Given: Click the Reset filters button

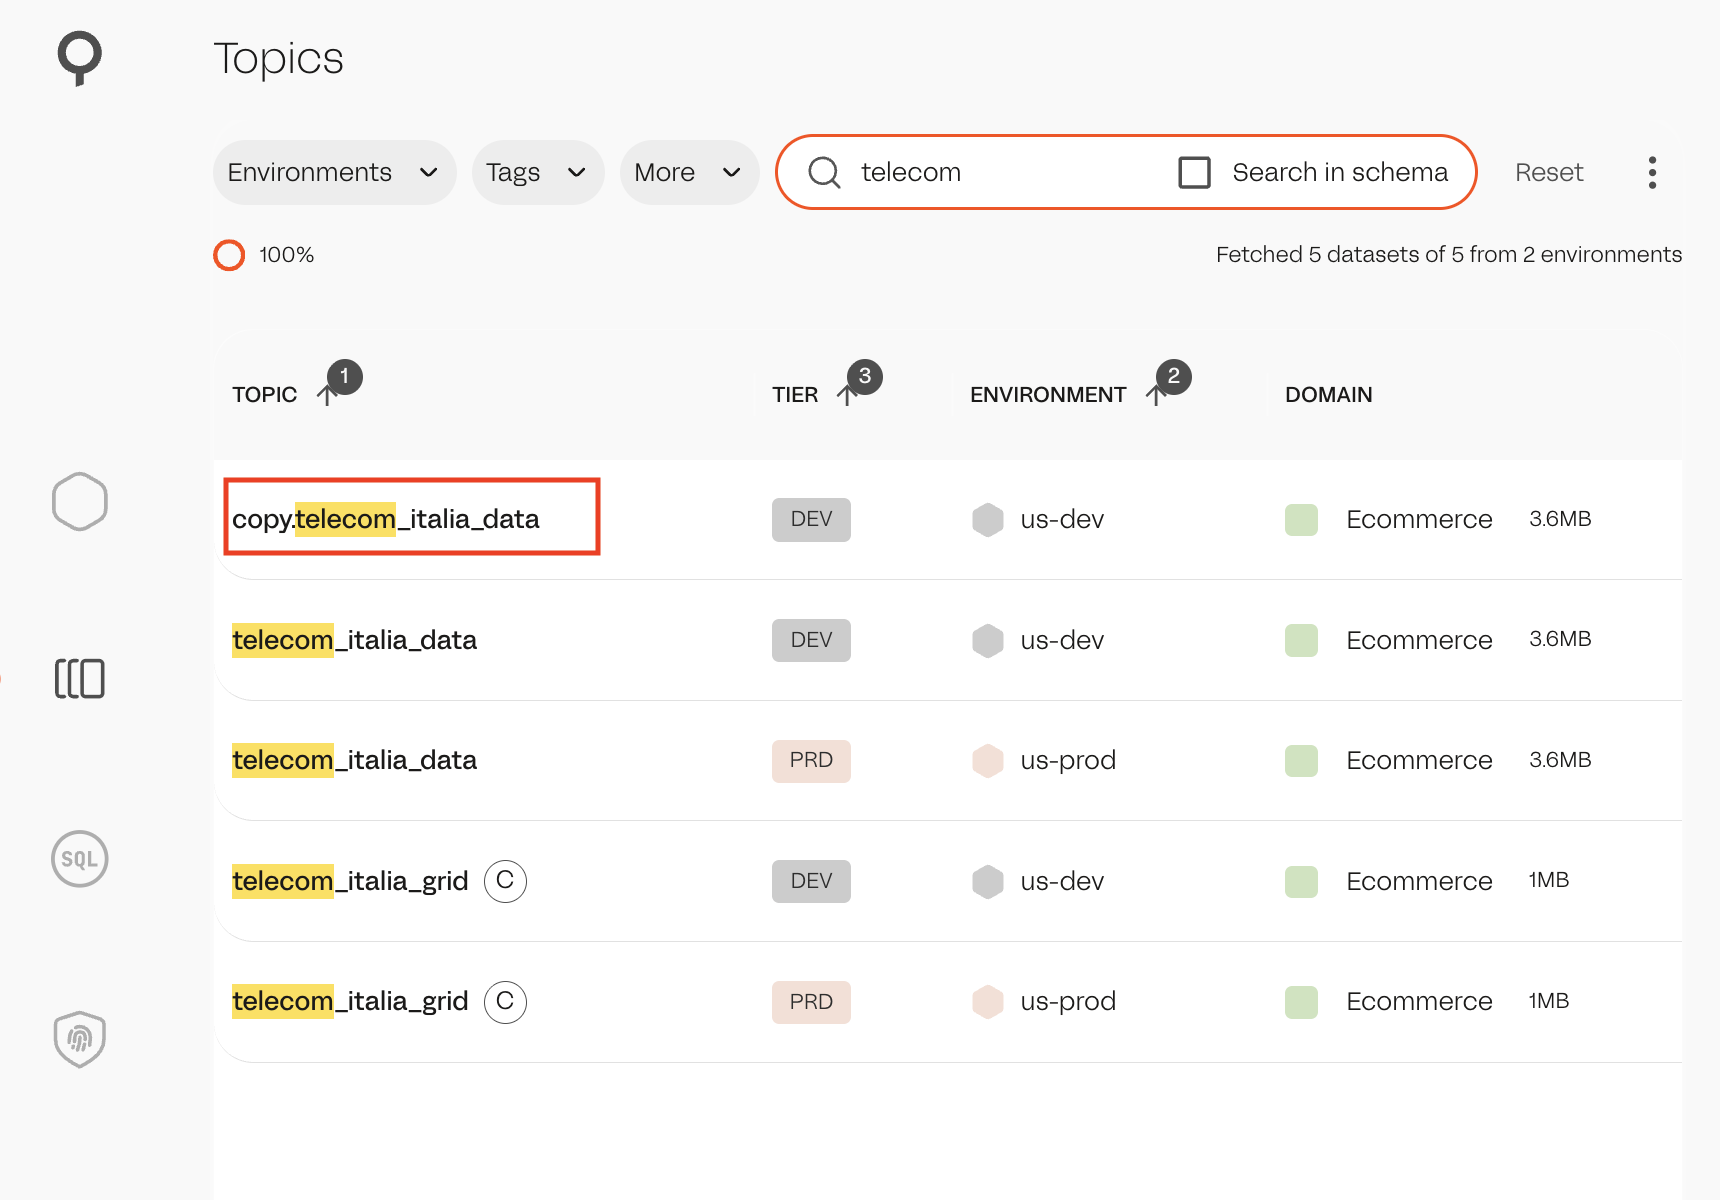Looking at the screenshot, I should (x=1549, y=172).
